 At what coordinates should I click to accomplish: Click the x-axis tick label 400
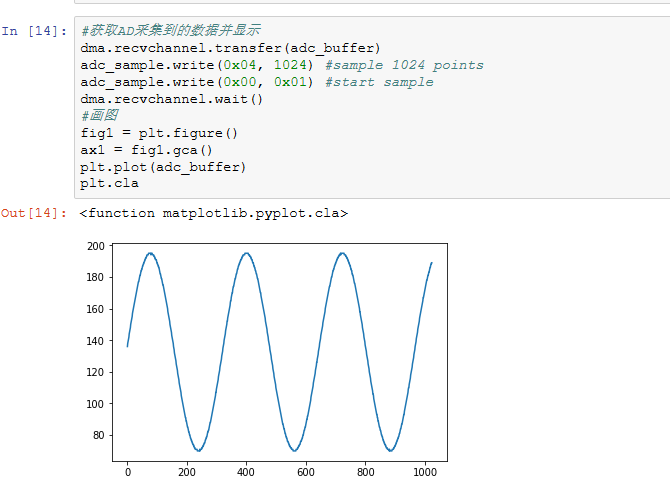[x=246, y=472]
